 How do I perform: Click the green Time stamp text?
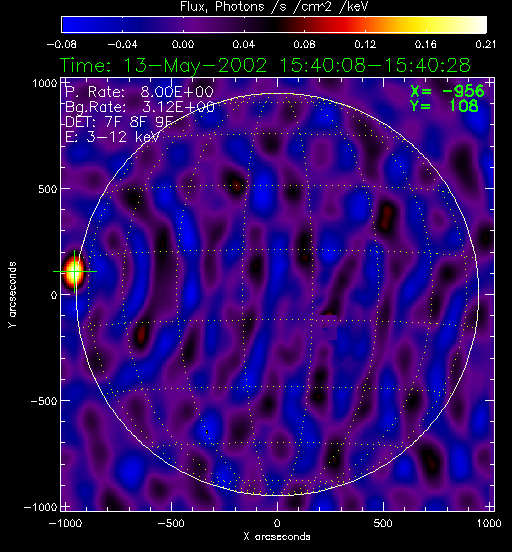click(x=265, y=65)
